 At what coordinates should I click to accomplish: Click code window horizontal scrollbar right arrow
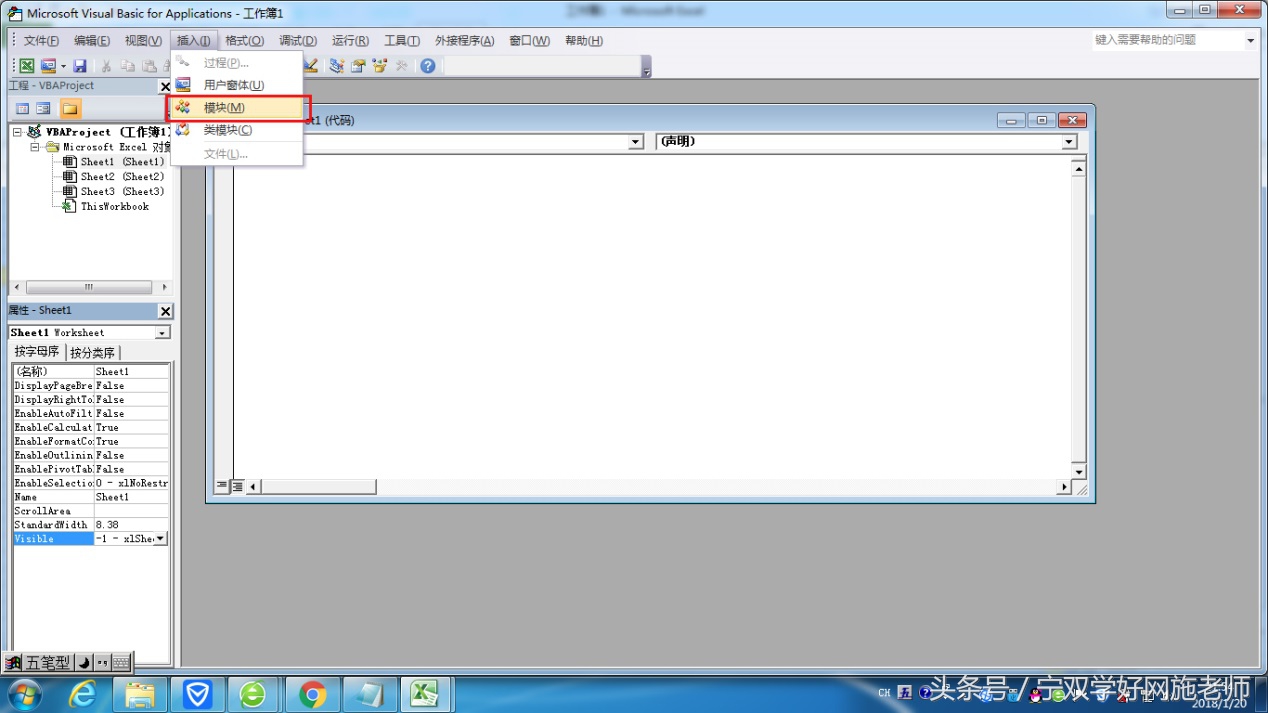pos(1063,487)
